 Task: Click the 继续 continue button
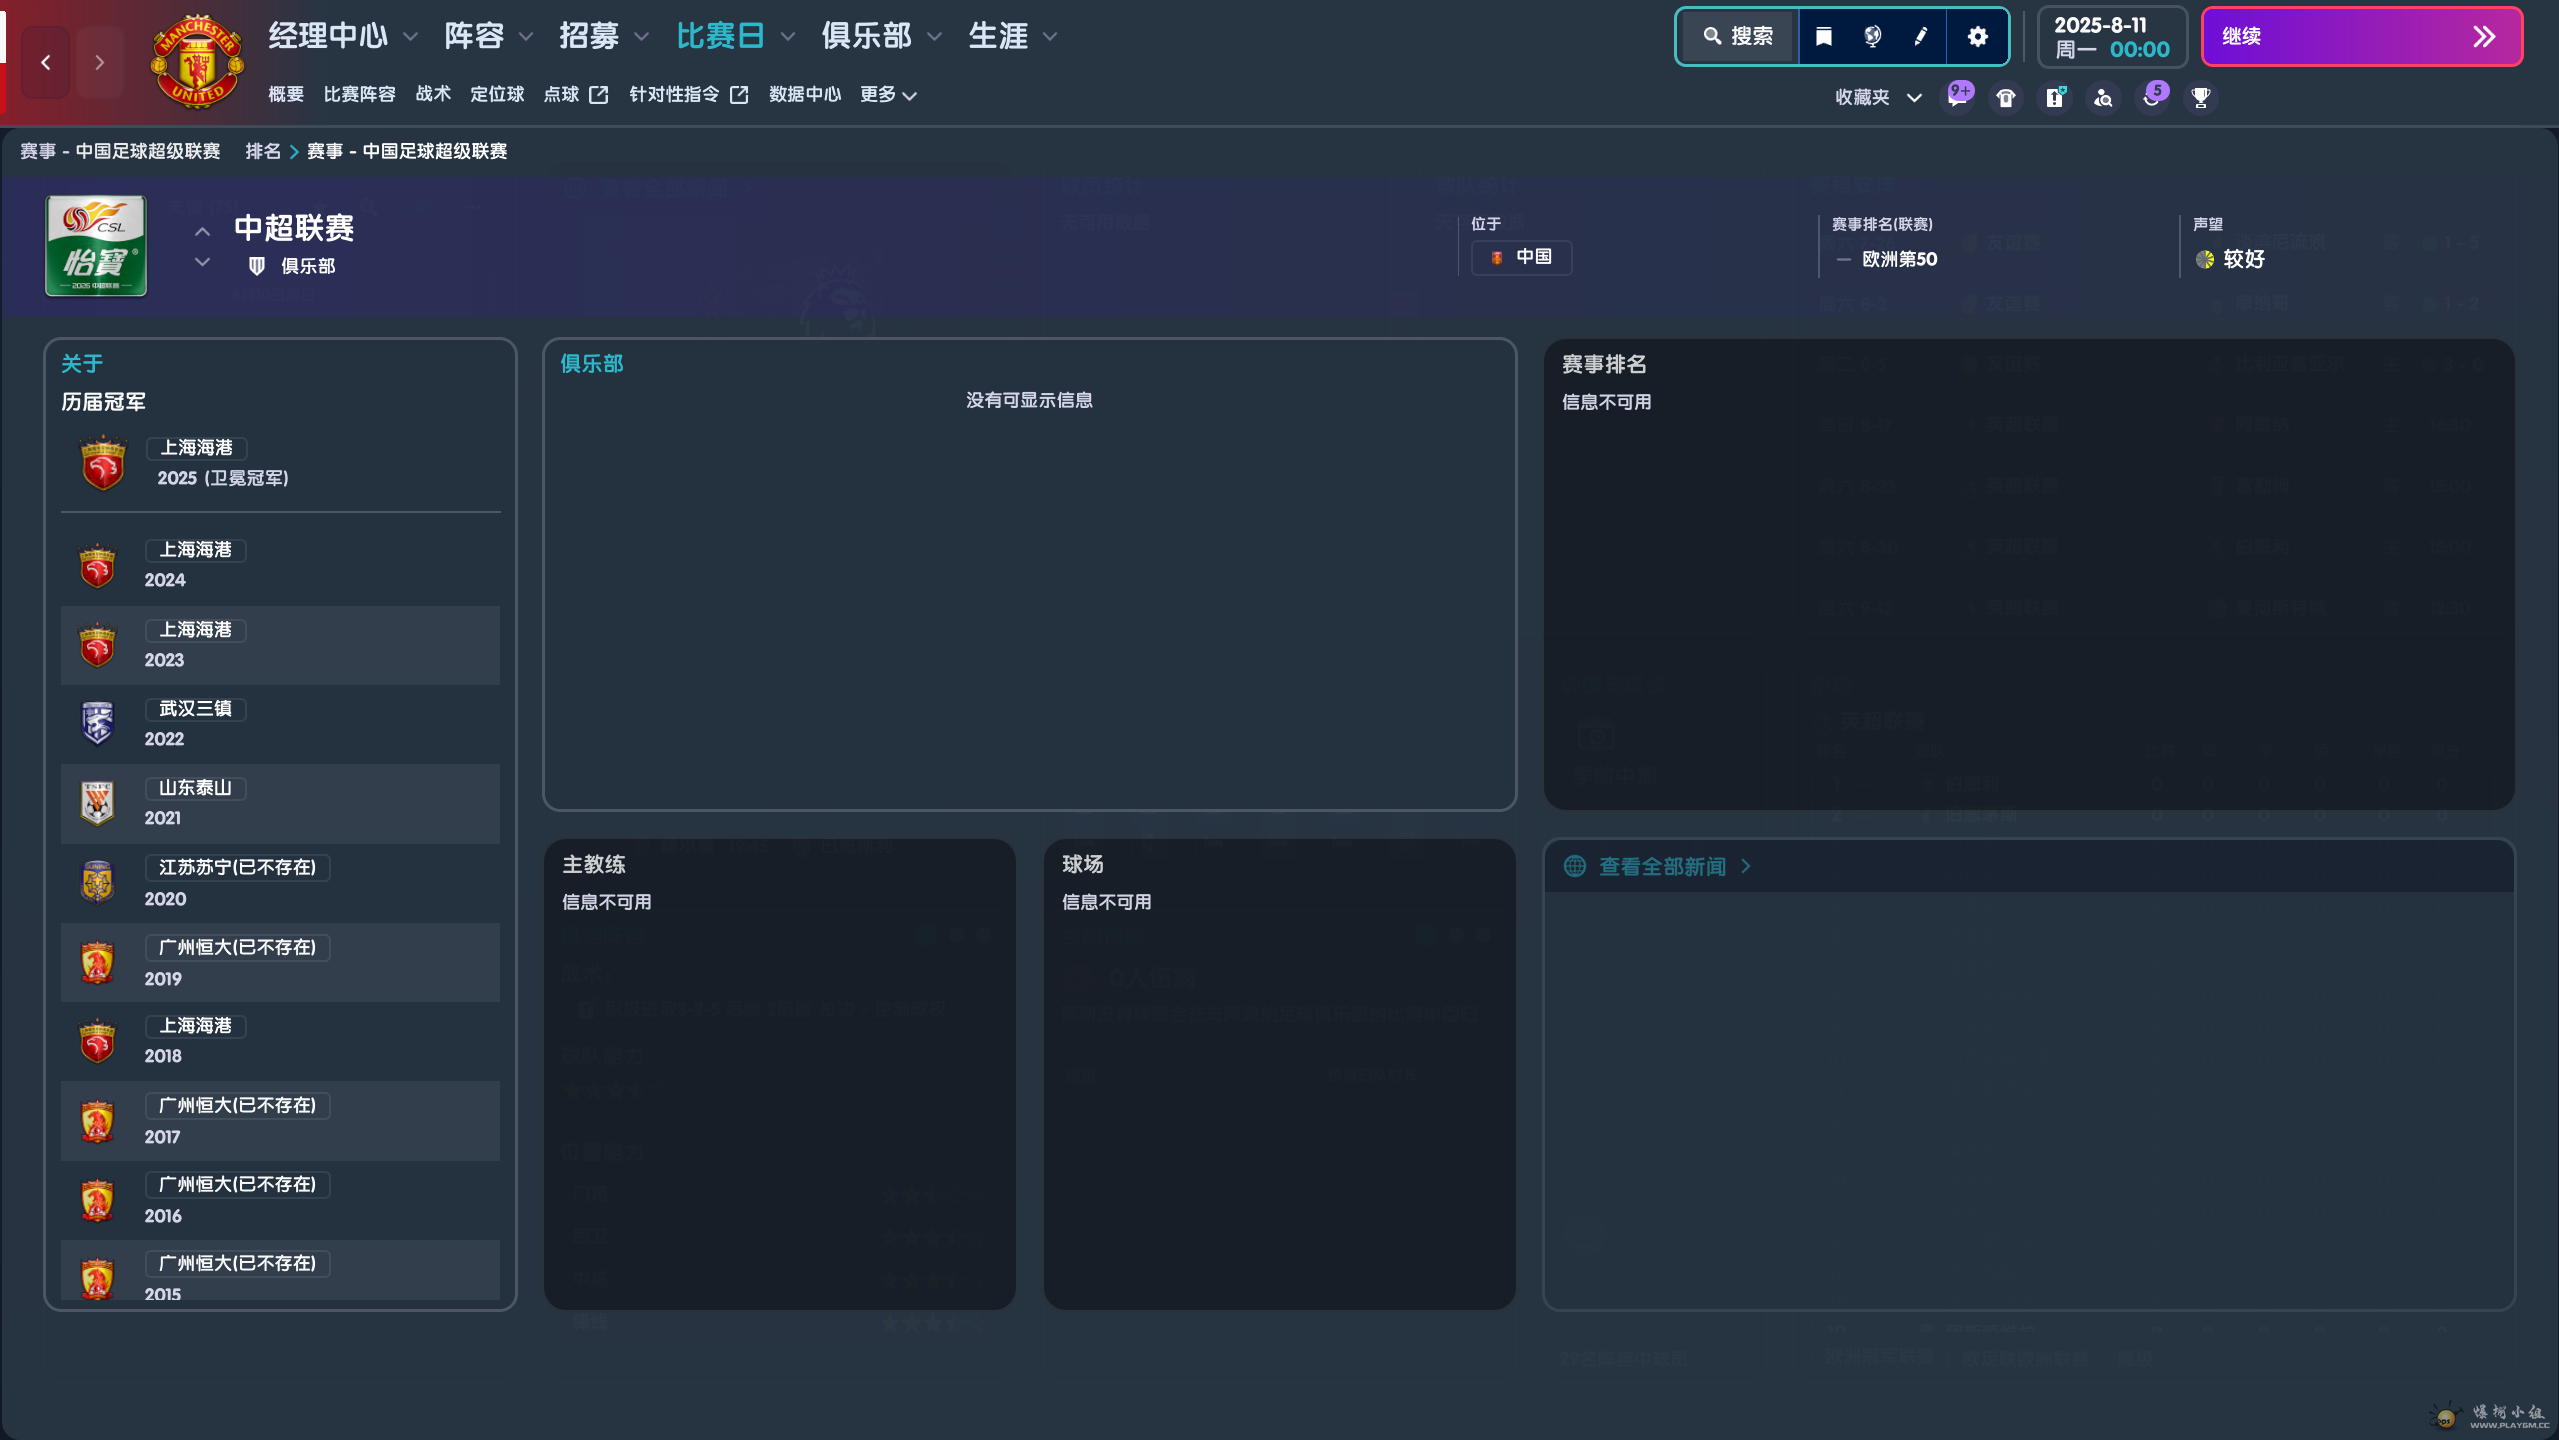[x=2361, y=37]
